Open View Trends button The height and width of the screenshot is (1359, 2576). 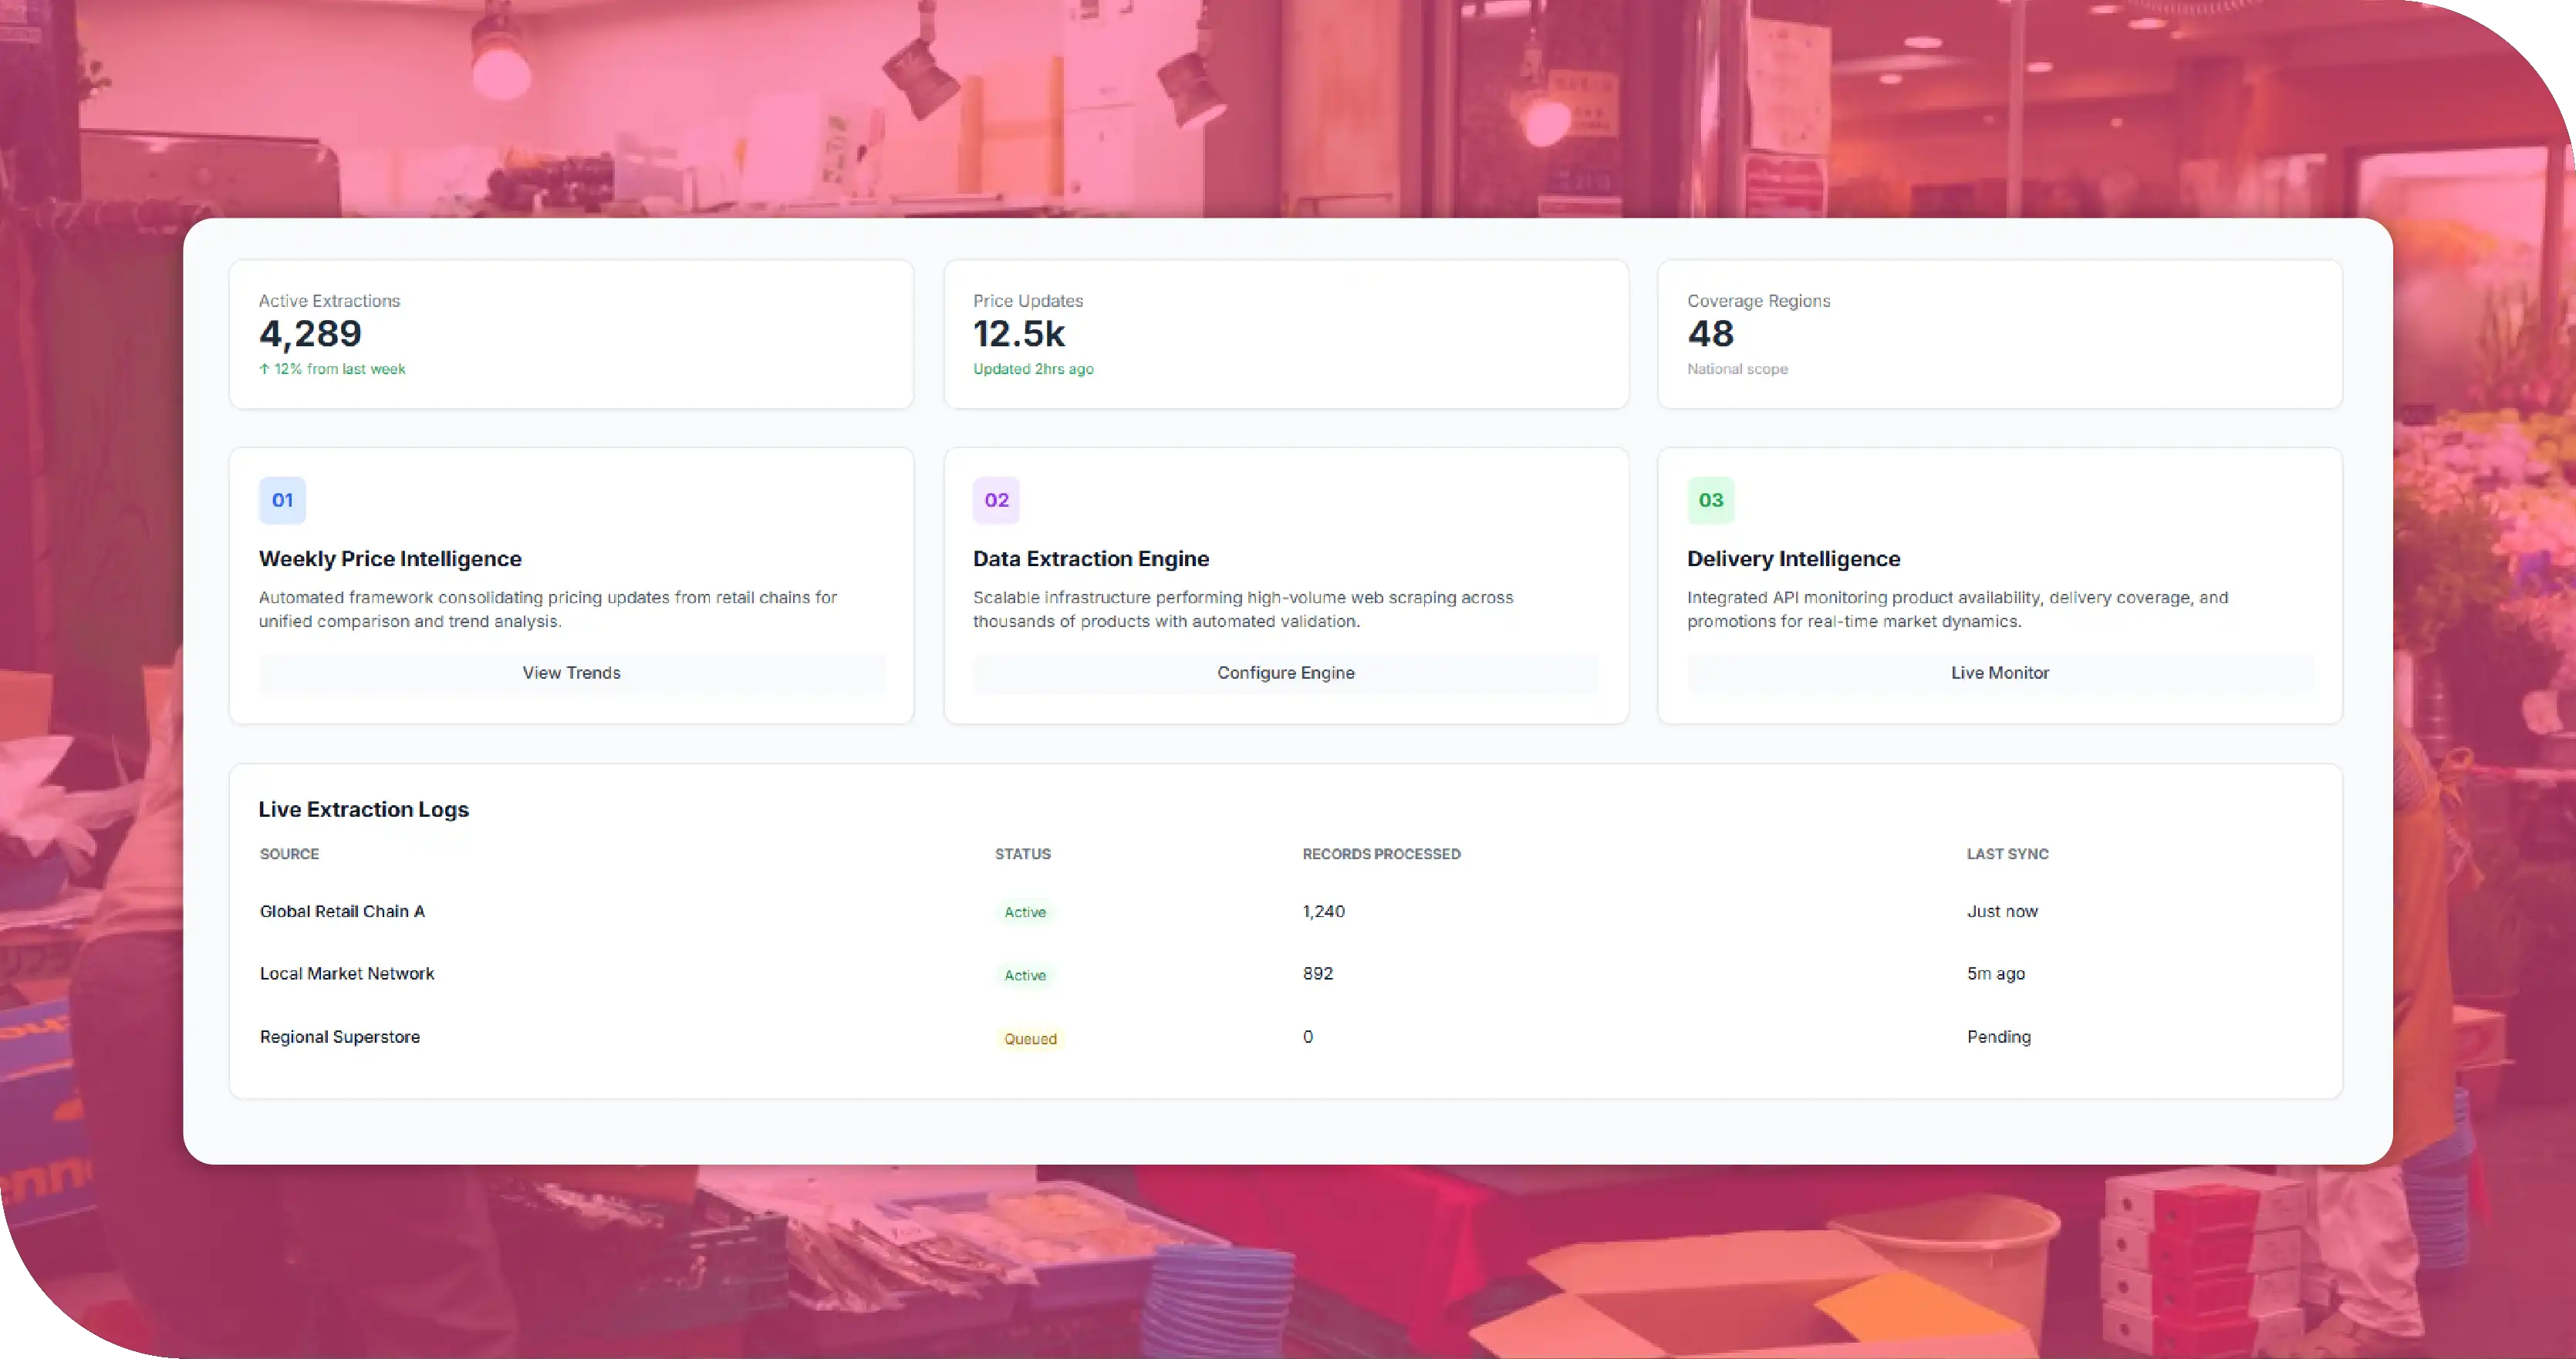click(x=571, y=673)
